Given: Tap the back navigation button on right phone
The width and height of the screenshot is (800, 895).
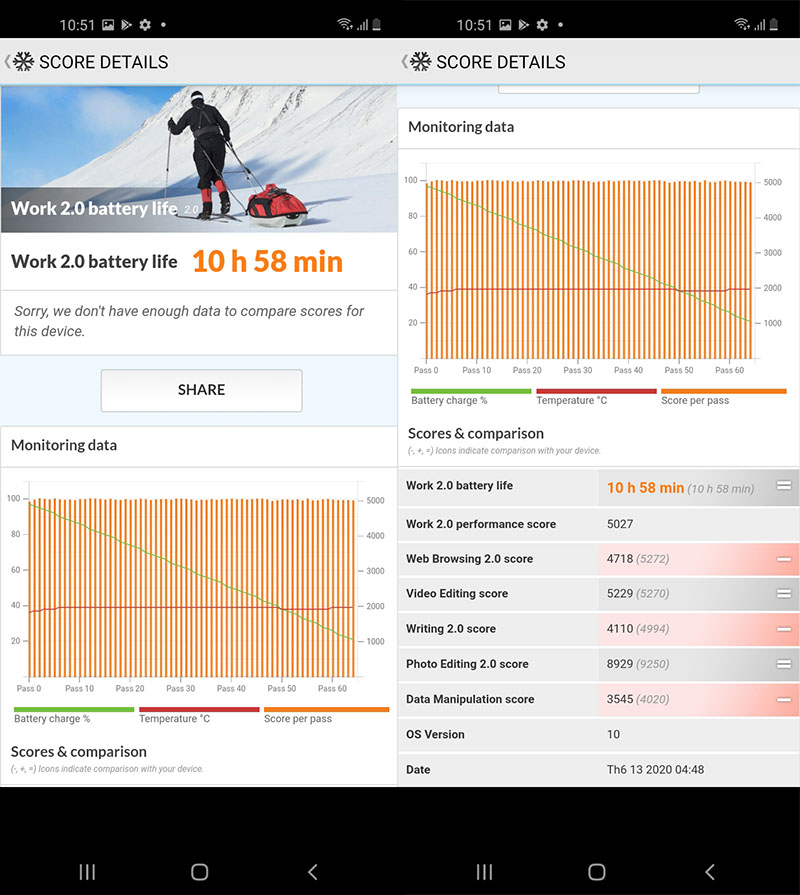Looking at the screenshot, I should [x=709, y=872].
